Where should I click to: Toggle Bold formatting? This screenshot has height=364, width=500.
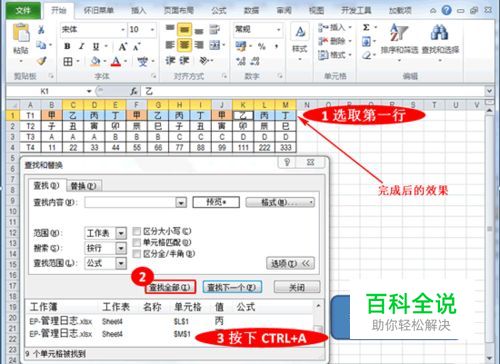point(67,46)
